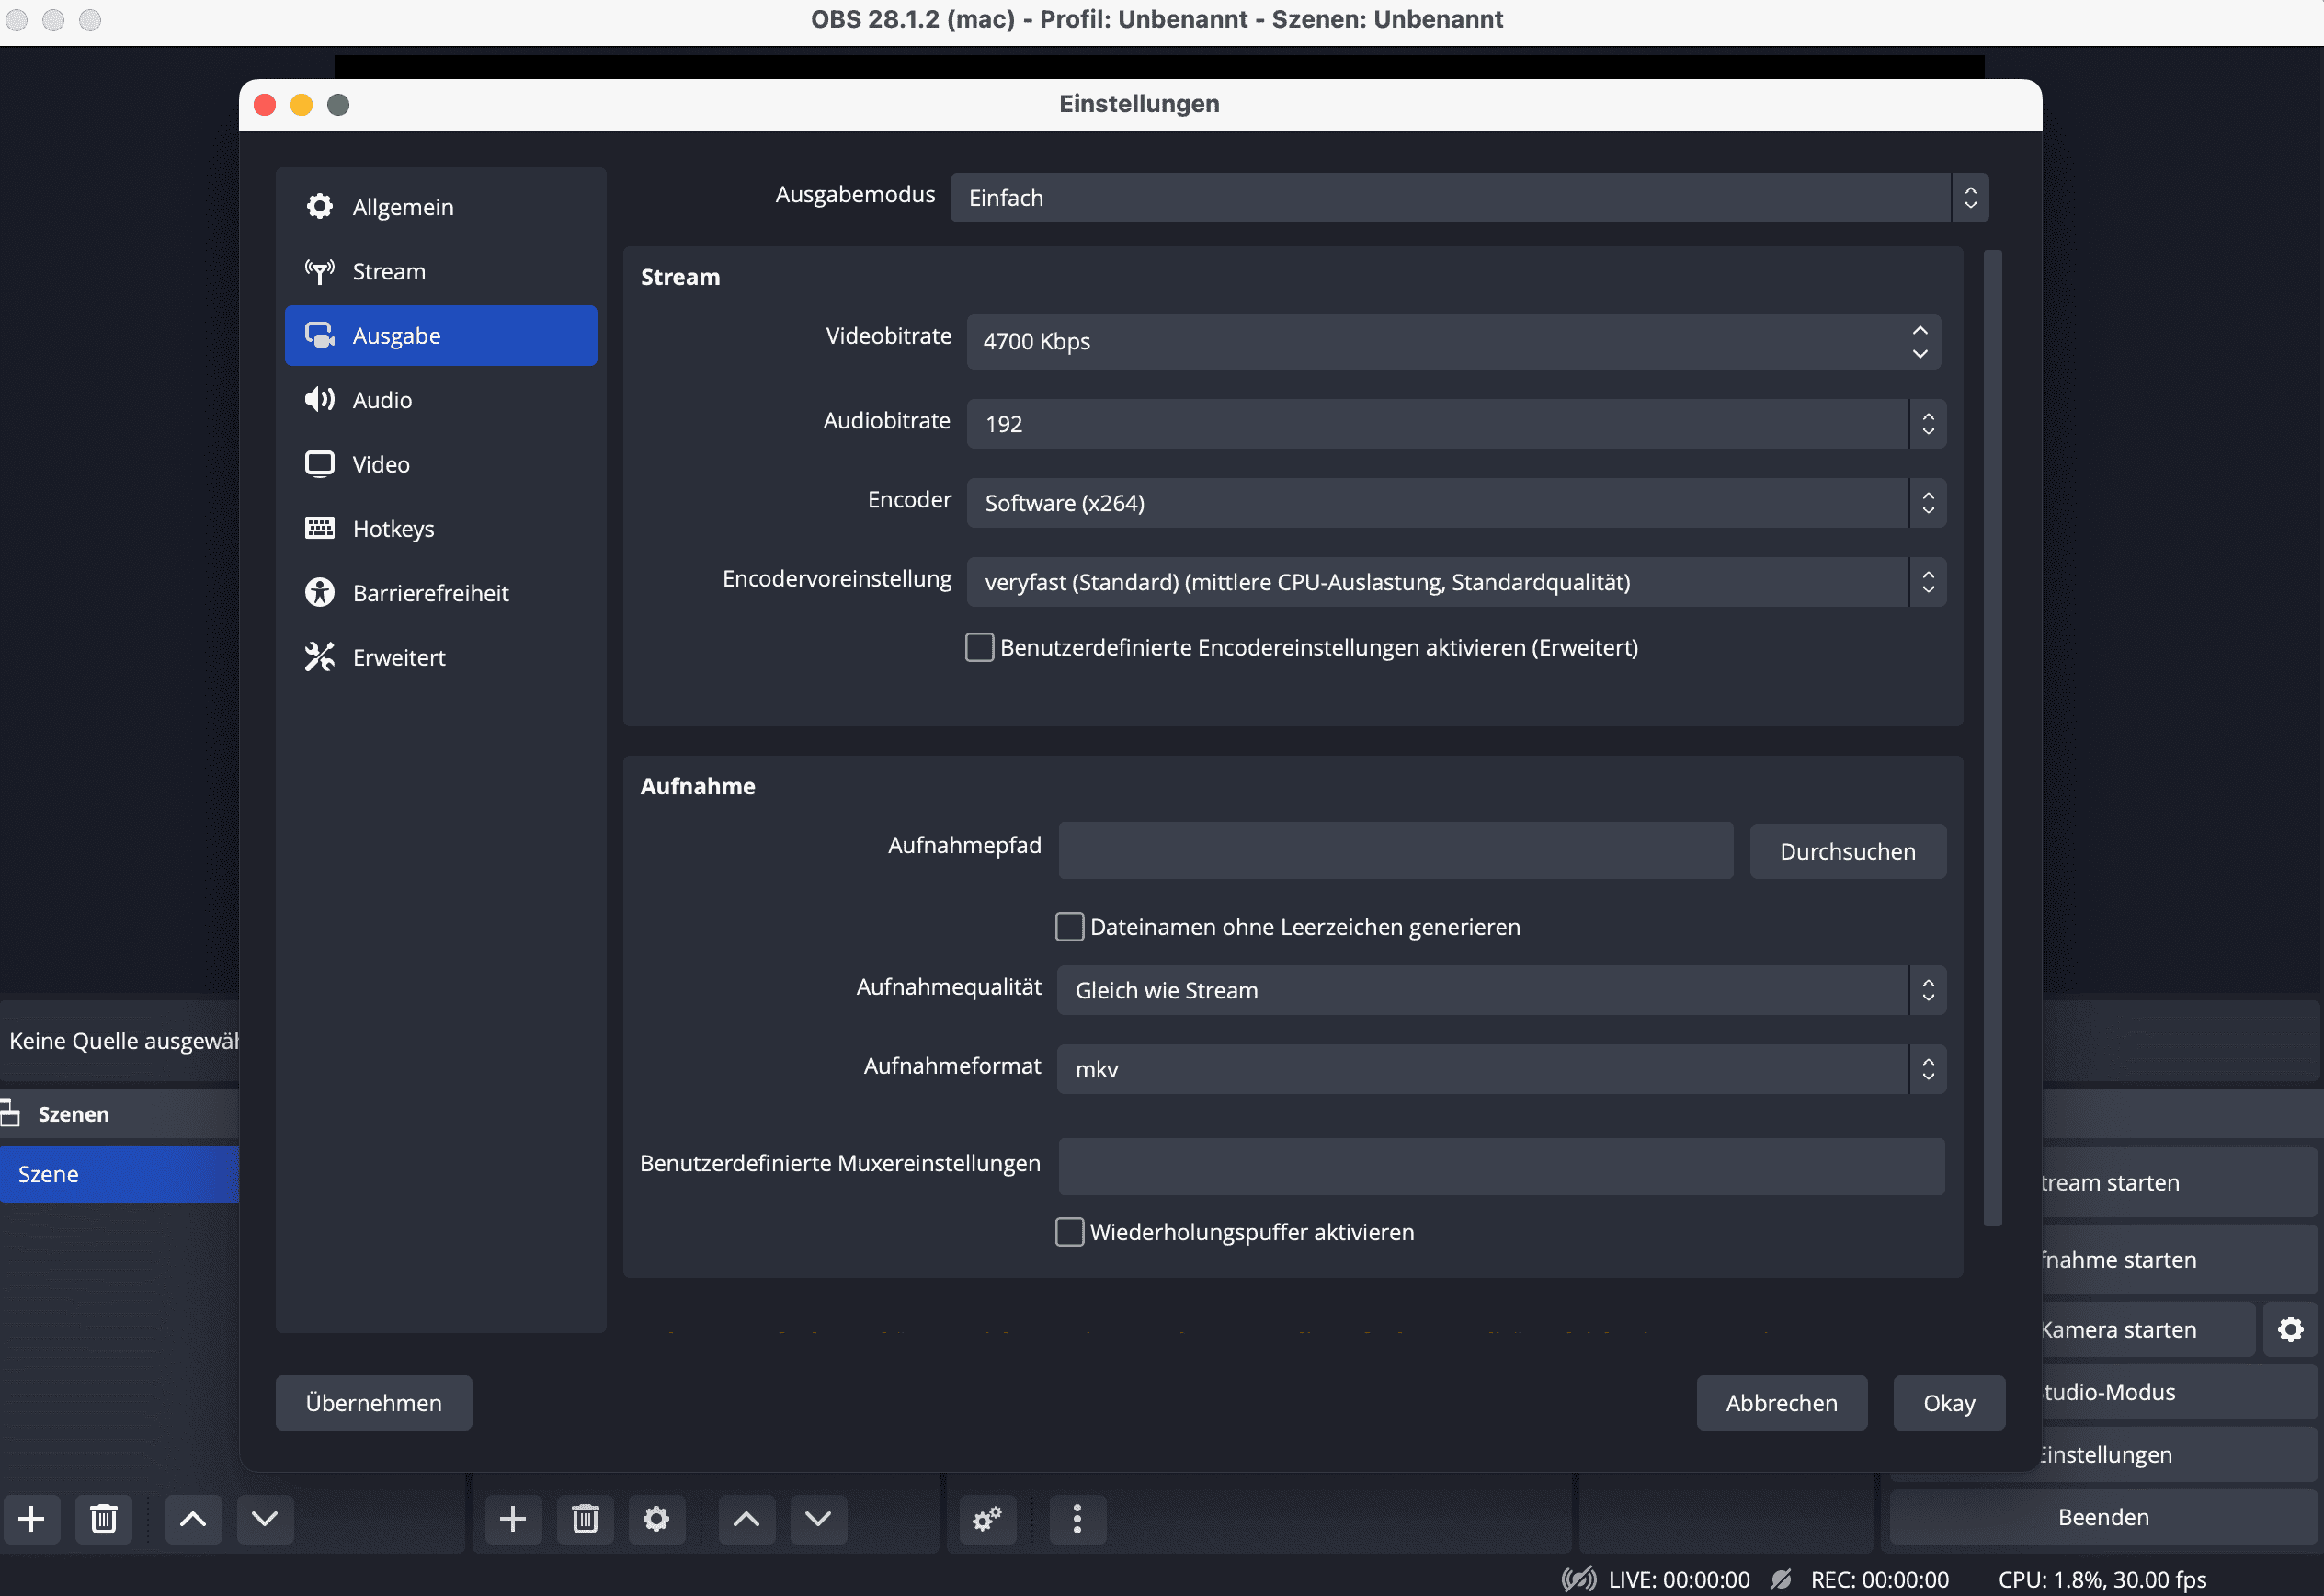The height and width of the screenshot is (1596, 2324).
Task: Enable Benutzerdefinierte Encodereinstellungen checkbox
Action: [980, 648]
